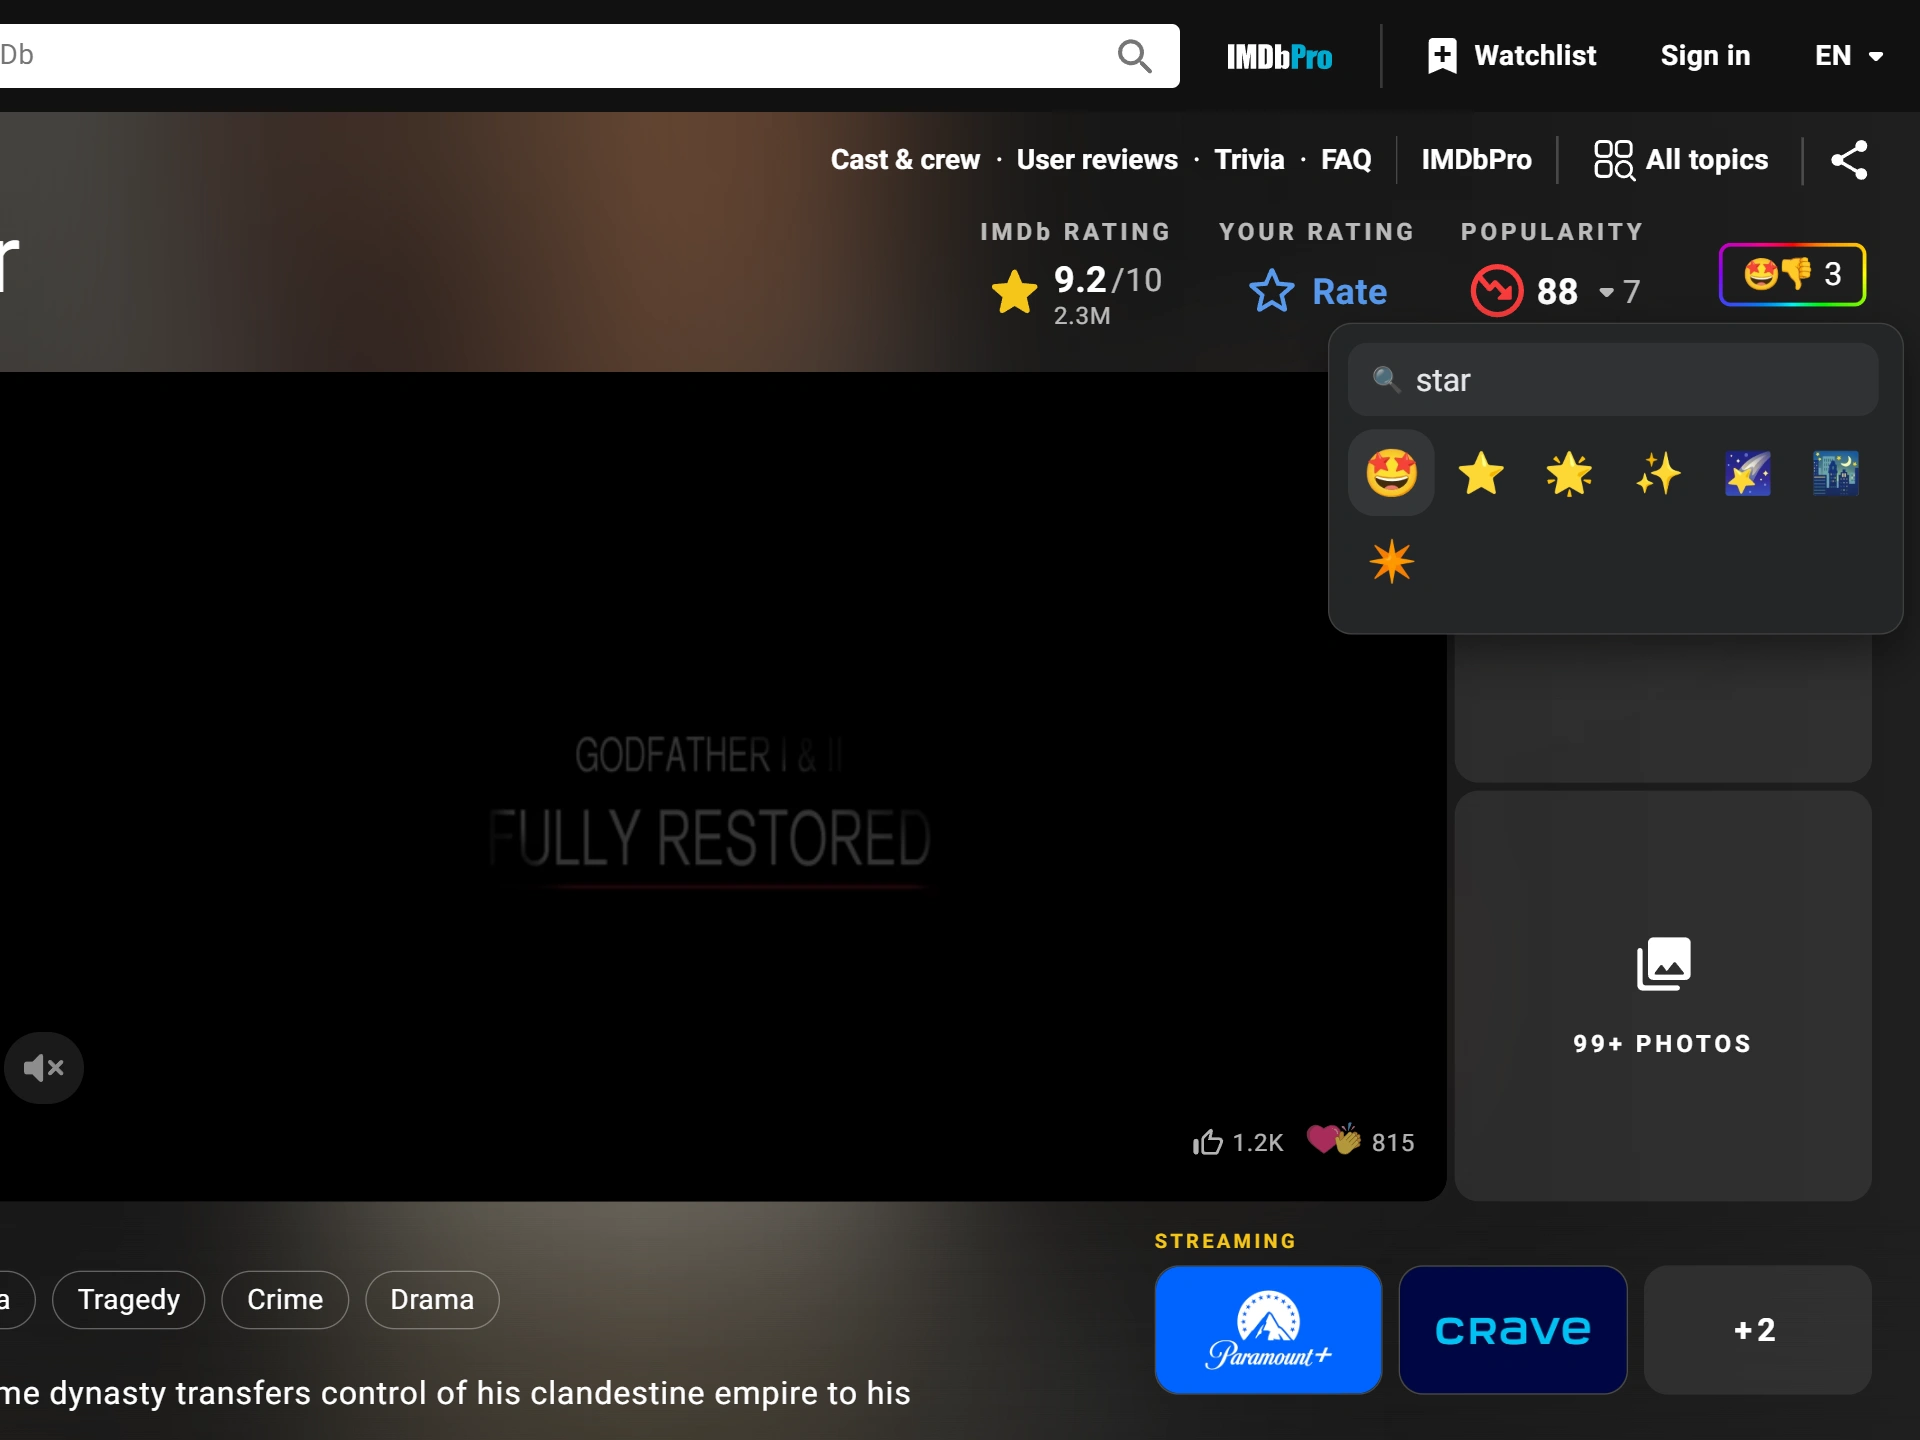Image resolution: width=1920 pixels, height=1440 pixels.
Task: Open the Cast & crew section
Action: [905, 160]
